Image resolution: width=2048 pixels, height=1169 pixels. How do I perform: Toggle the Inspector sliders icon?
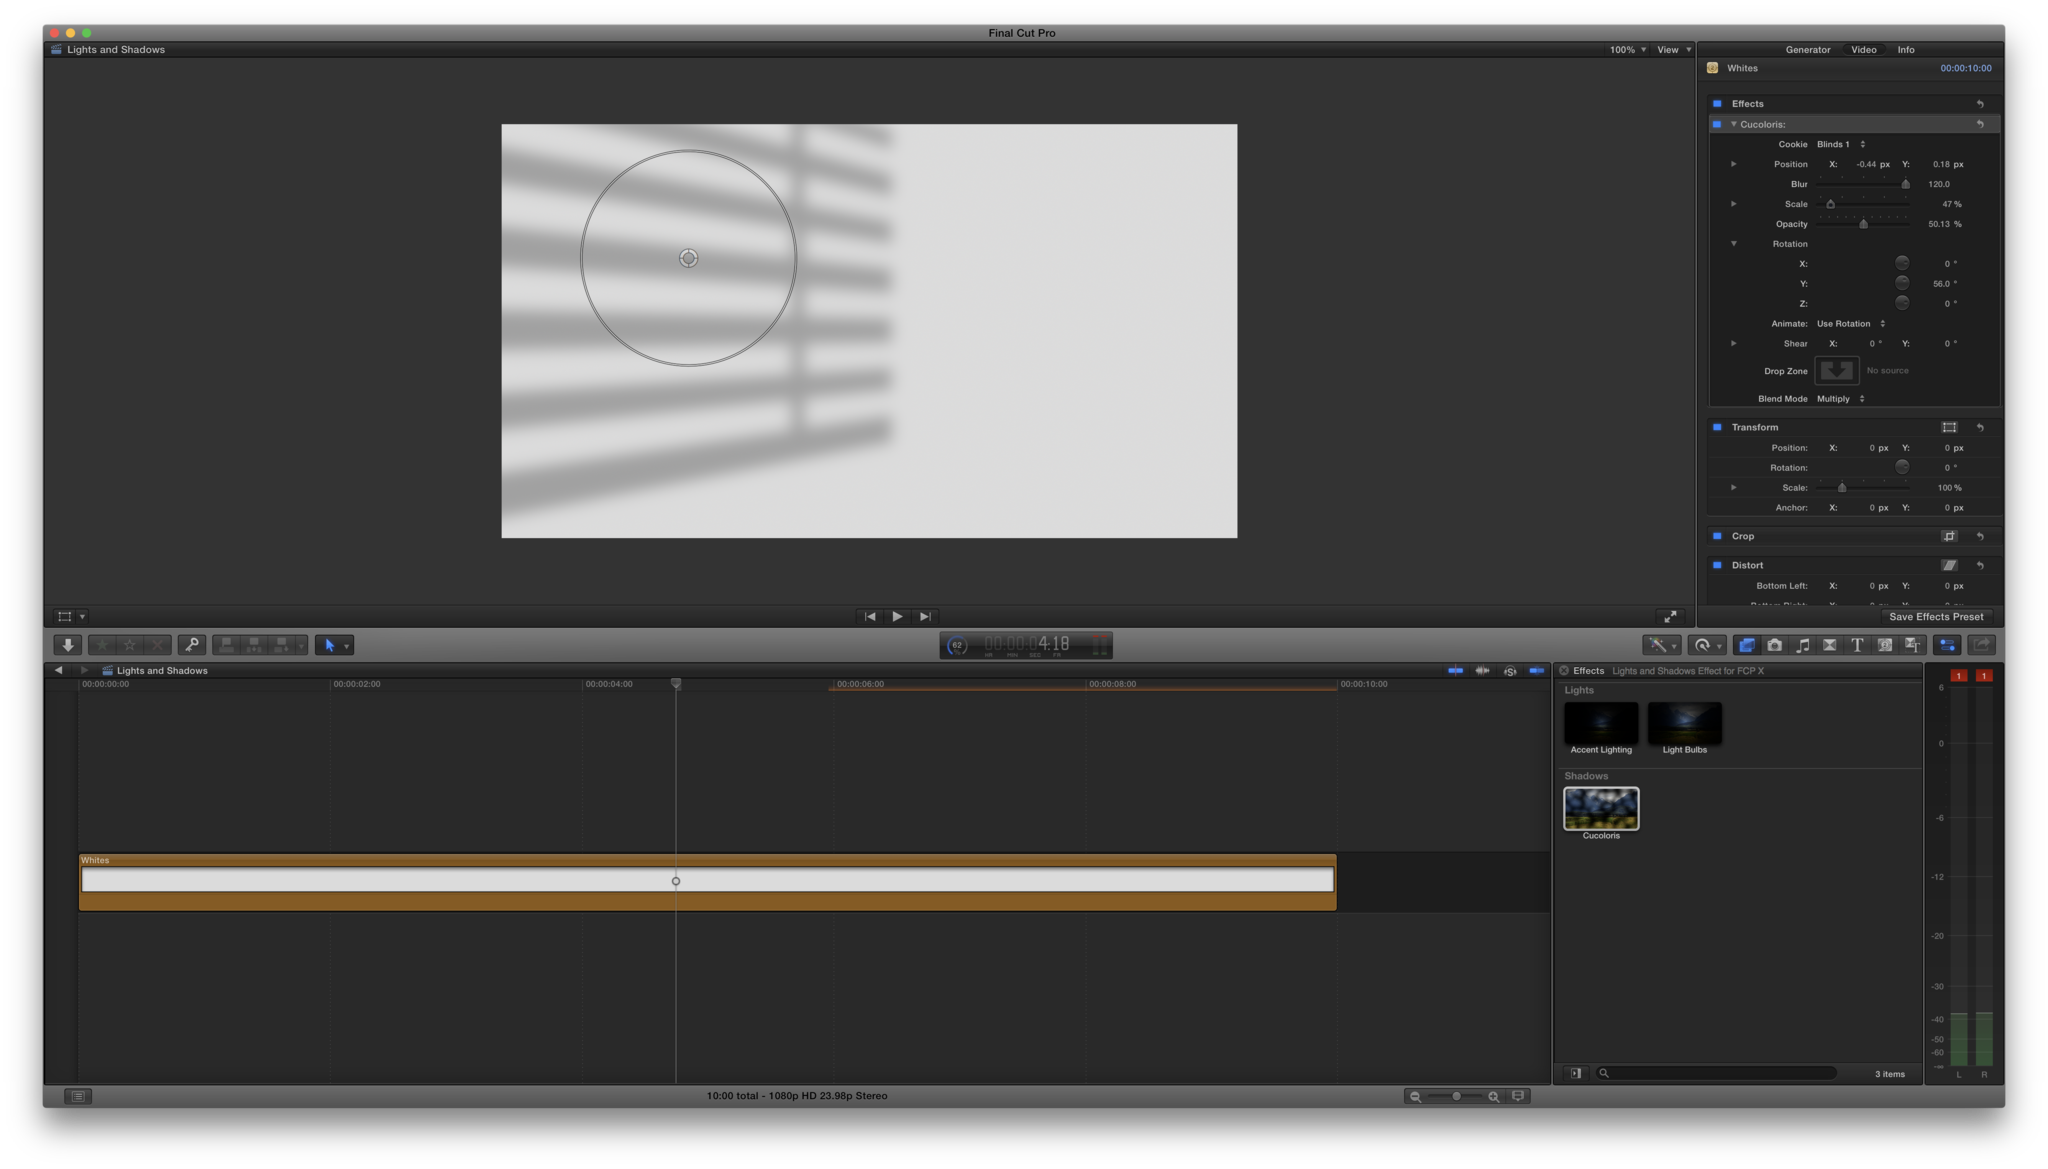coord(1947,645)
